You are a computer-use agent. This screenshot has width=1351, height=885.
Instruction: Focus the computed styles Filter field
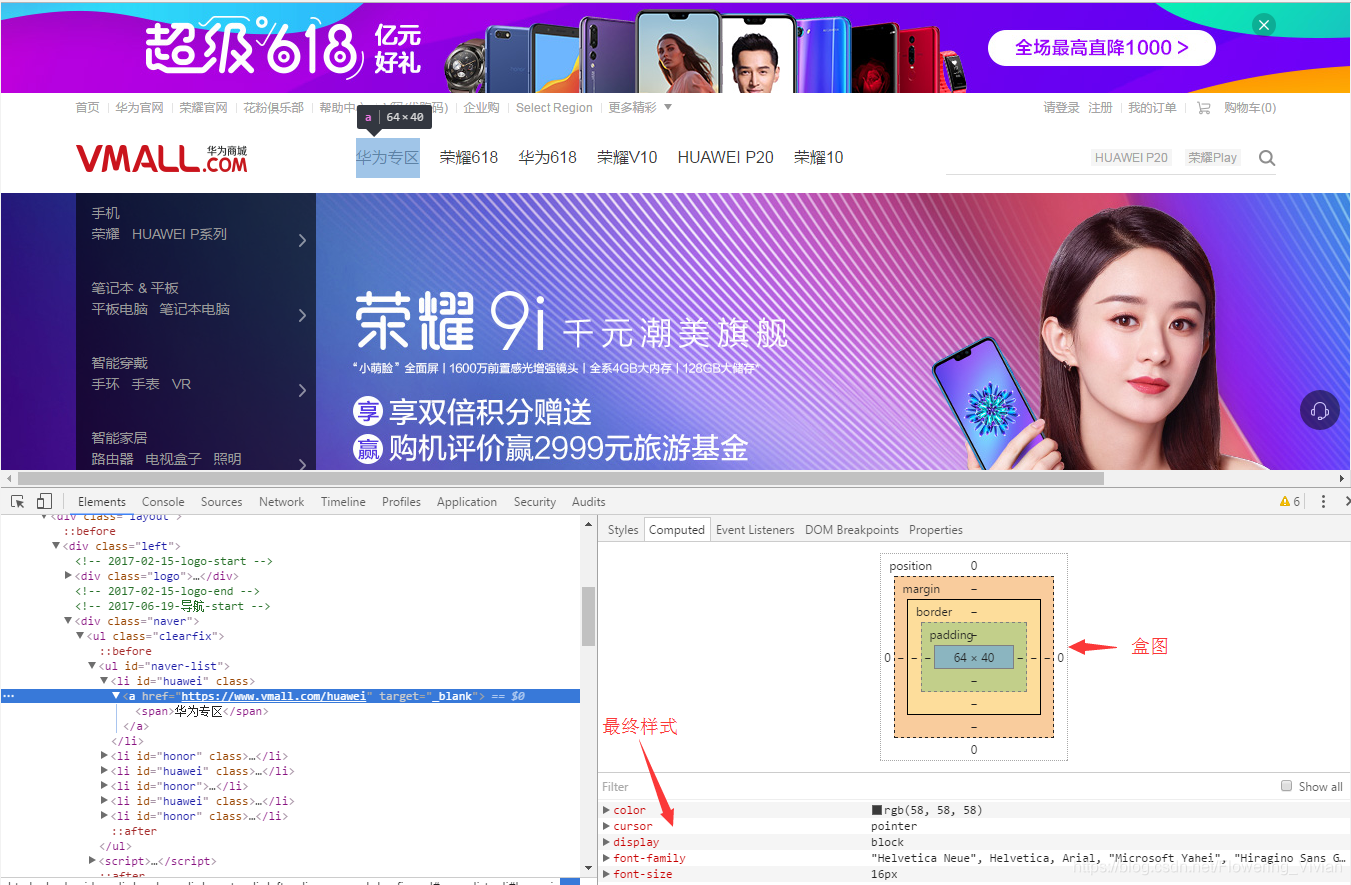(935, 787)
